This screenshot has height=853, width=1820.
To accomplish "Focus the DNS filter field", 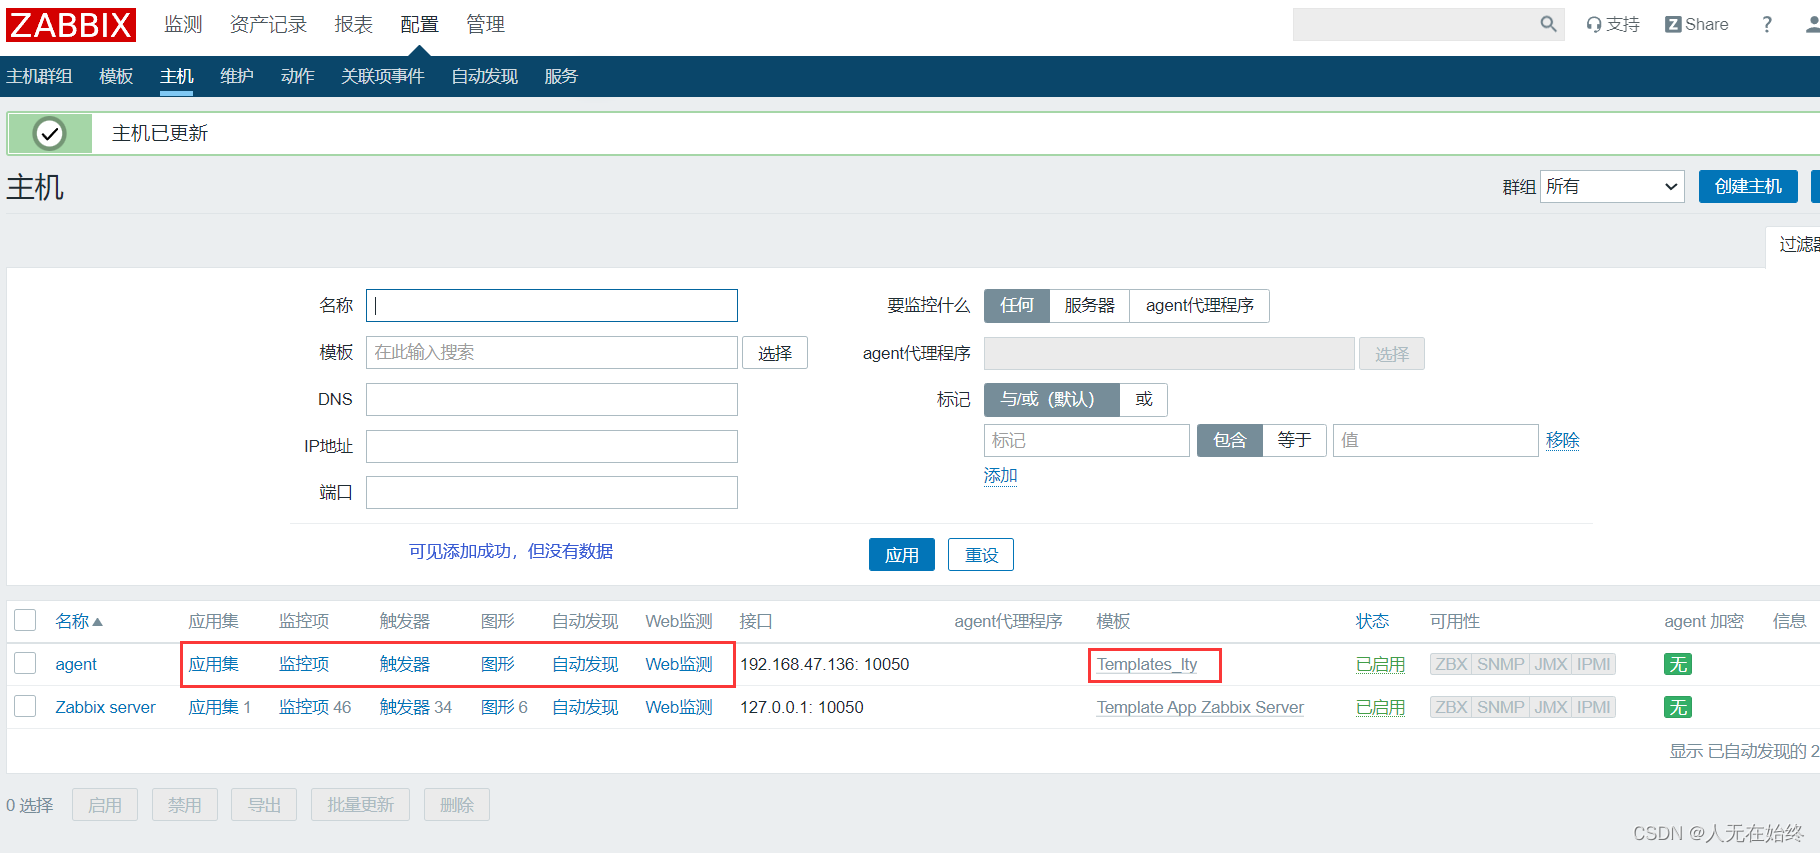I will coord(552,400).
